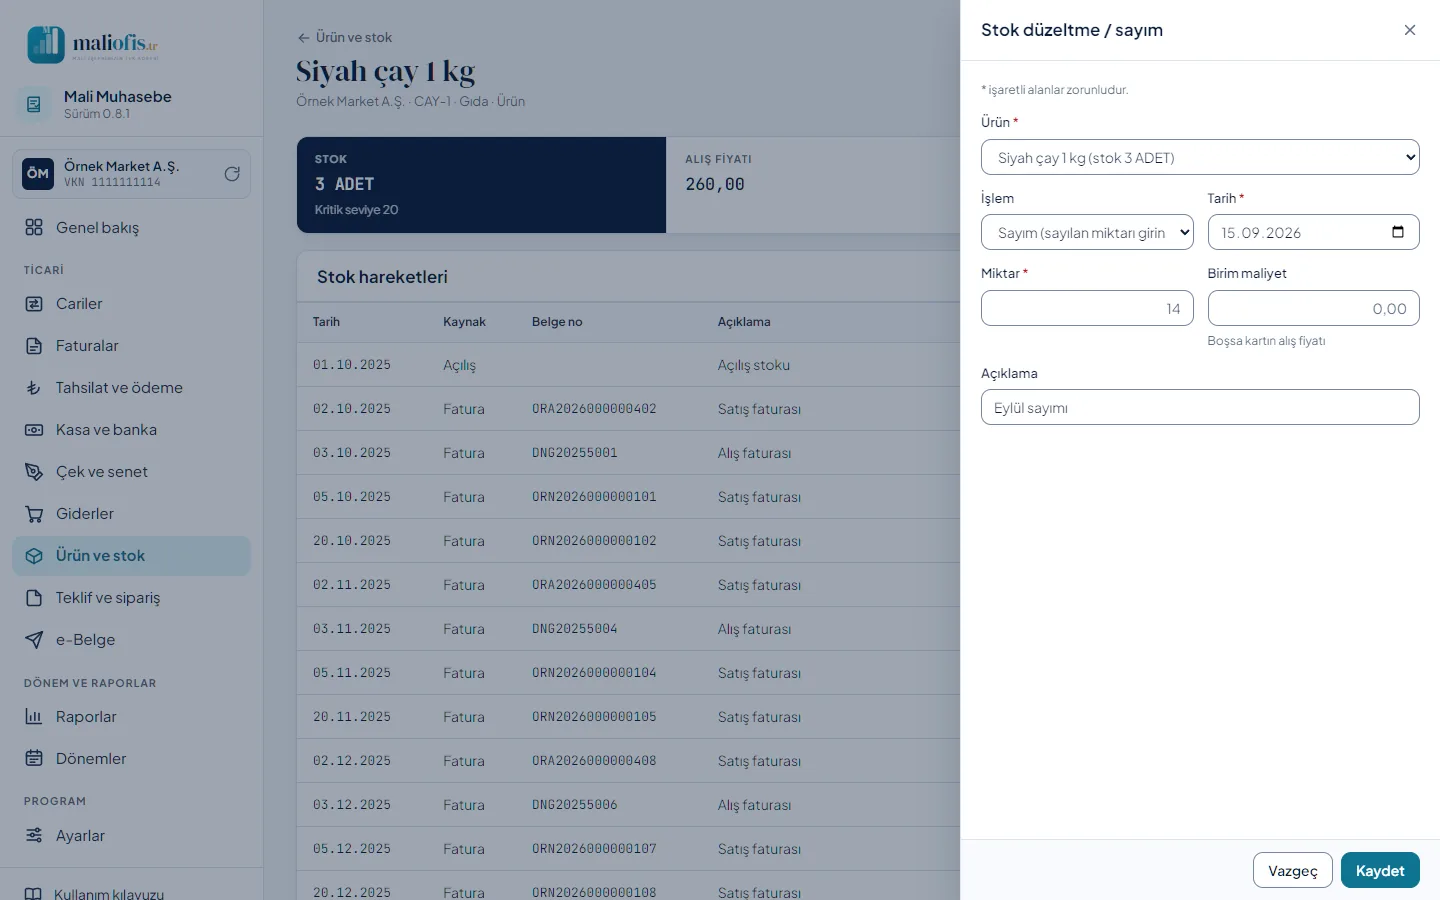Click belge no DNG20255004
The image size is (1440, 900).
575,629
